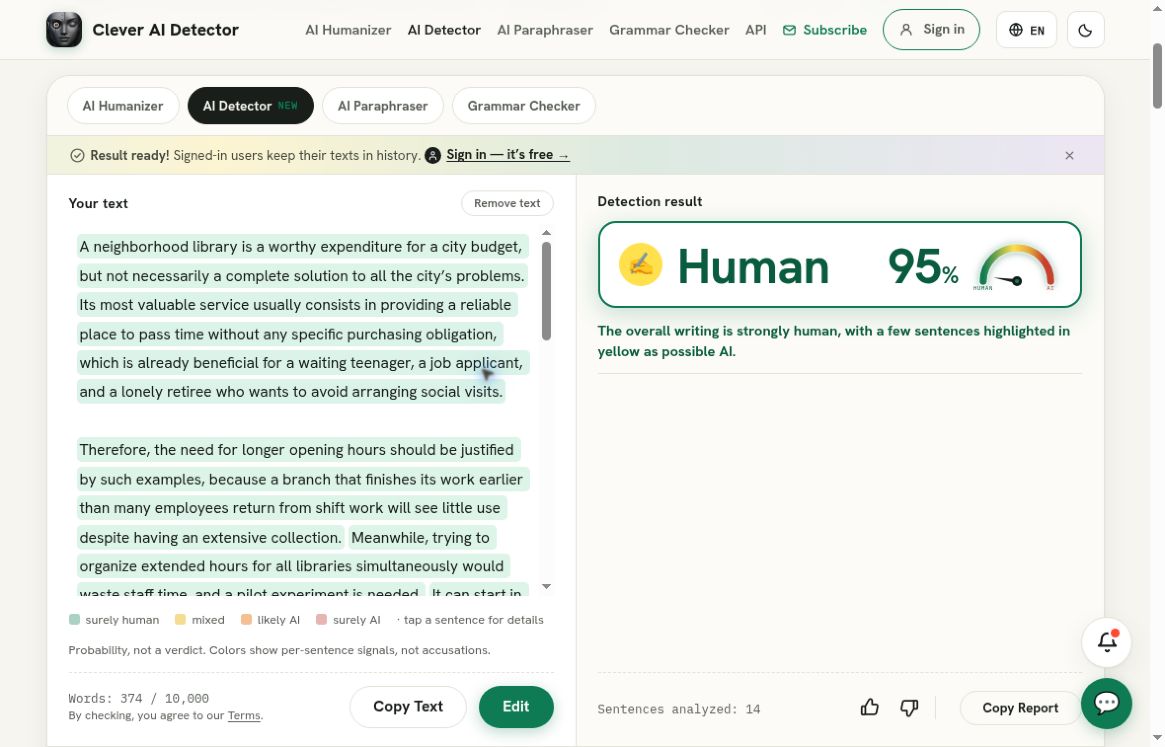This screenshot has width=1165, height=747.
Task: Open the notification bell icon
Action: tap(1106, 641)
